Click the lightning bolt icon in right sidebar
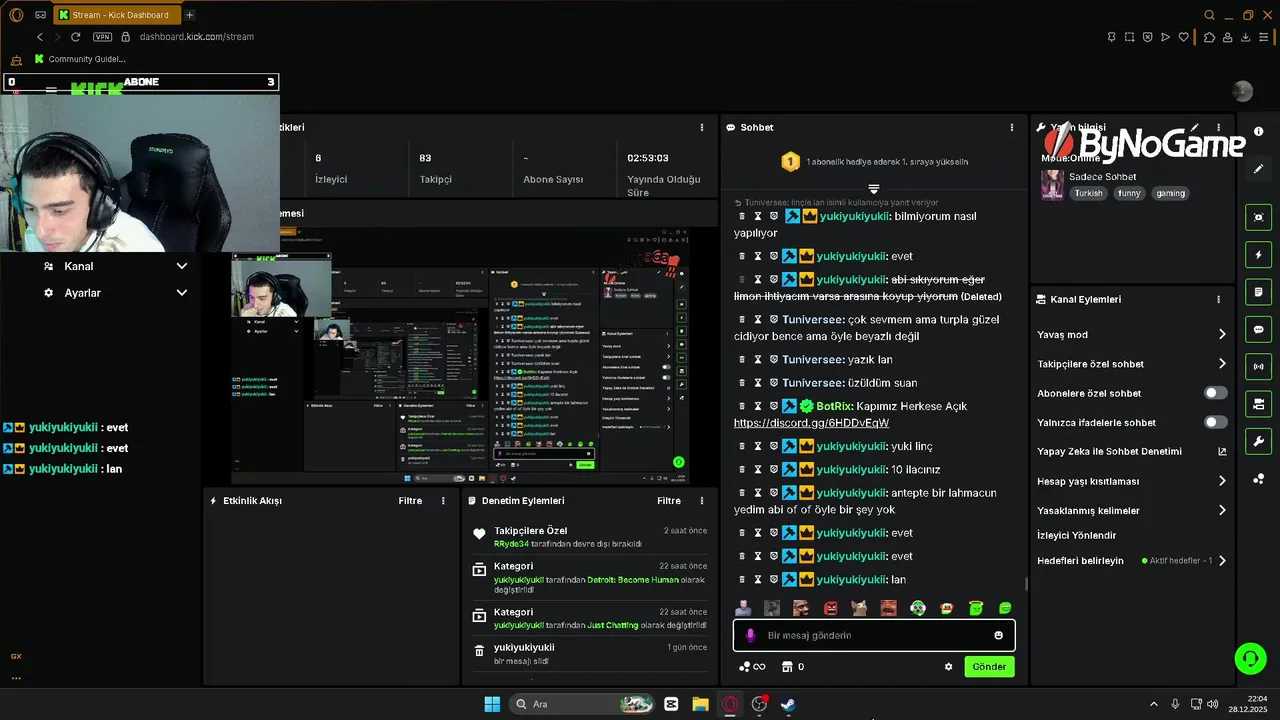 pos(1258,255)
